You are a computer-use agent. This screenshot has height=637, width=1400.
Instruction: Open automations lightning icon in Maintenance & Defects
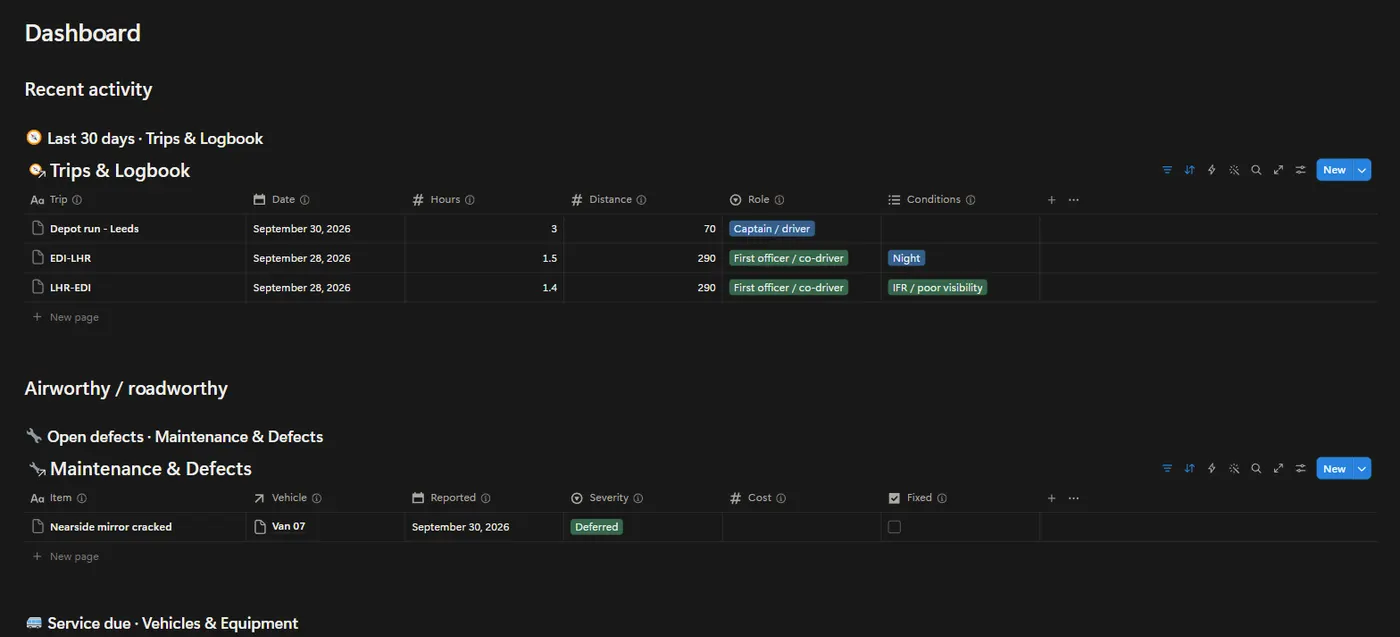1212,468
